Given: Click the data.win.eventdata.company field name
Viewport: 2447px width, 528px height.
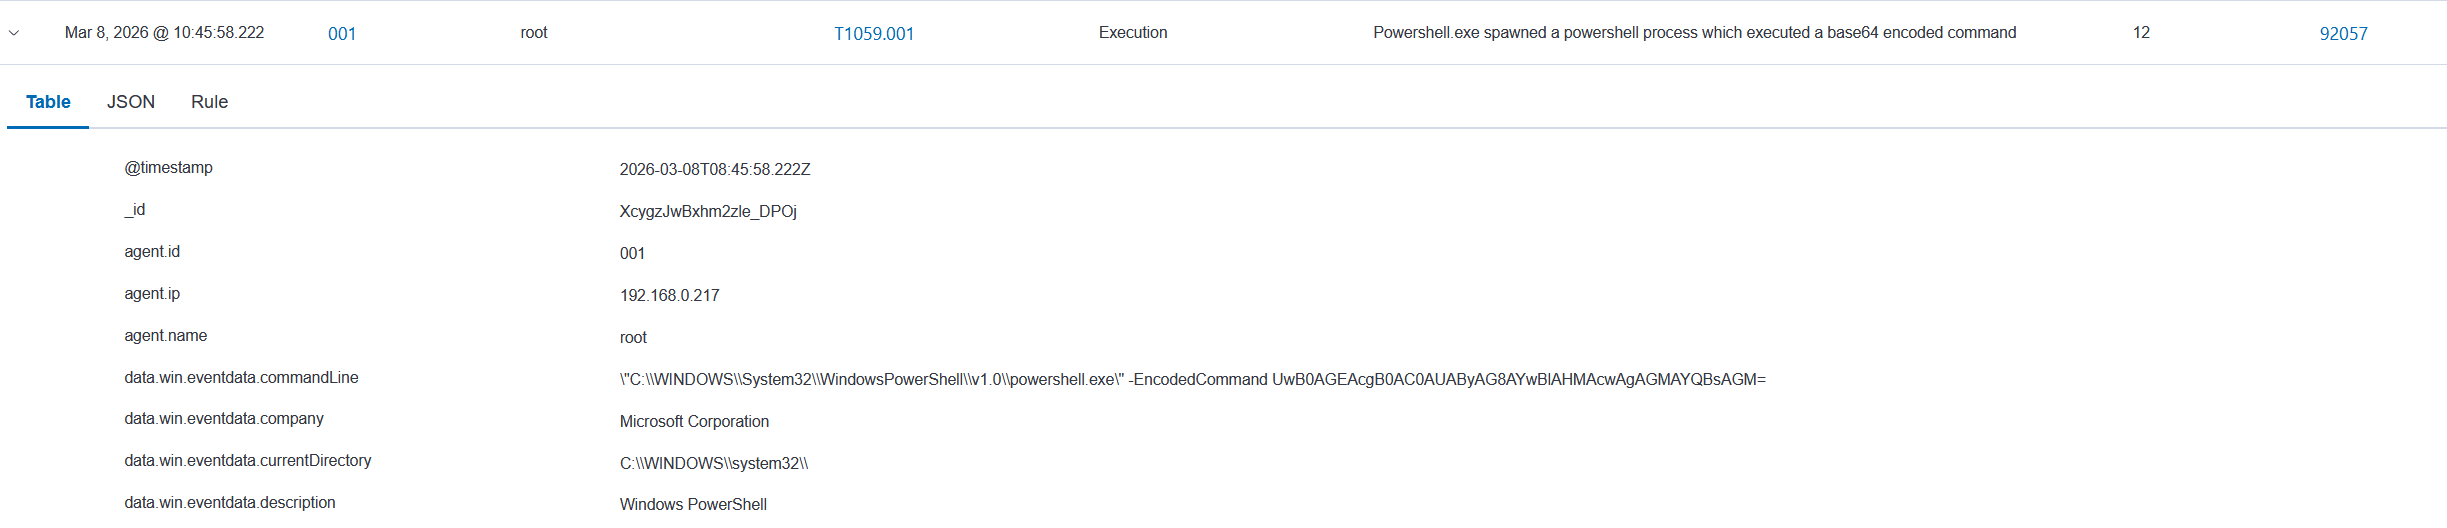Looking at the screenshot, I should coord(224,419).
